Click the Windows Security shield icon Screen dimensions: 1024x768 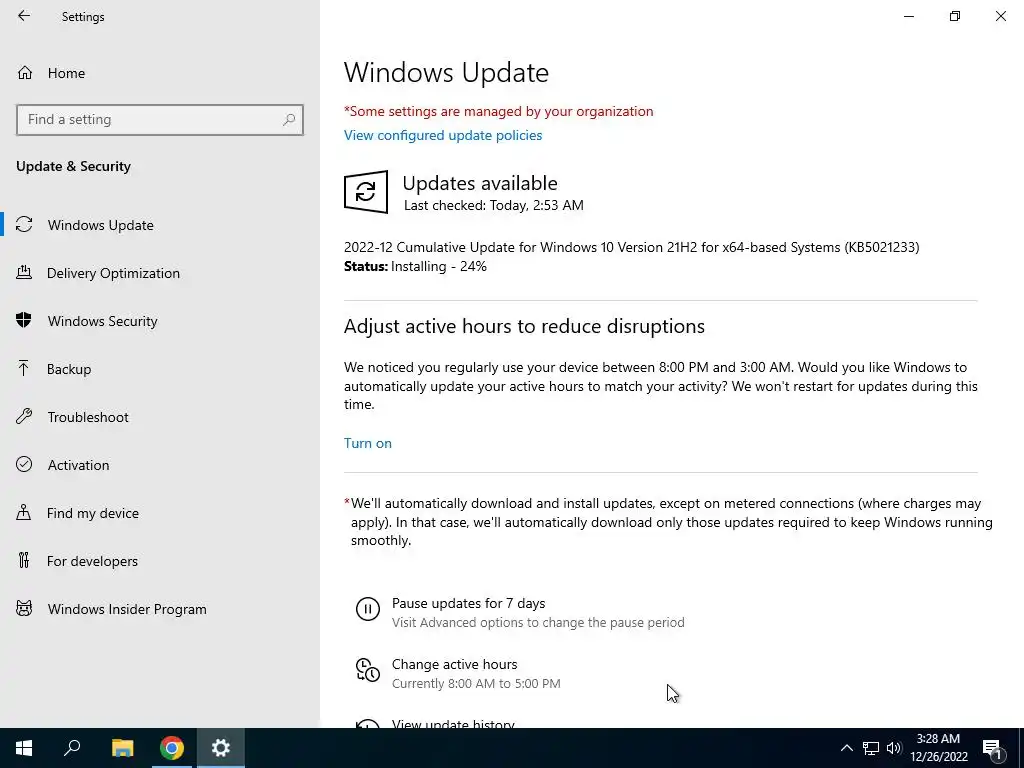pyautogui.click(x=24, y=320)
